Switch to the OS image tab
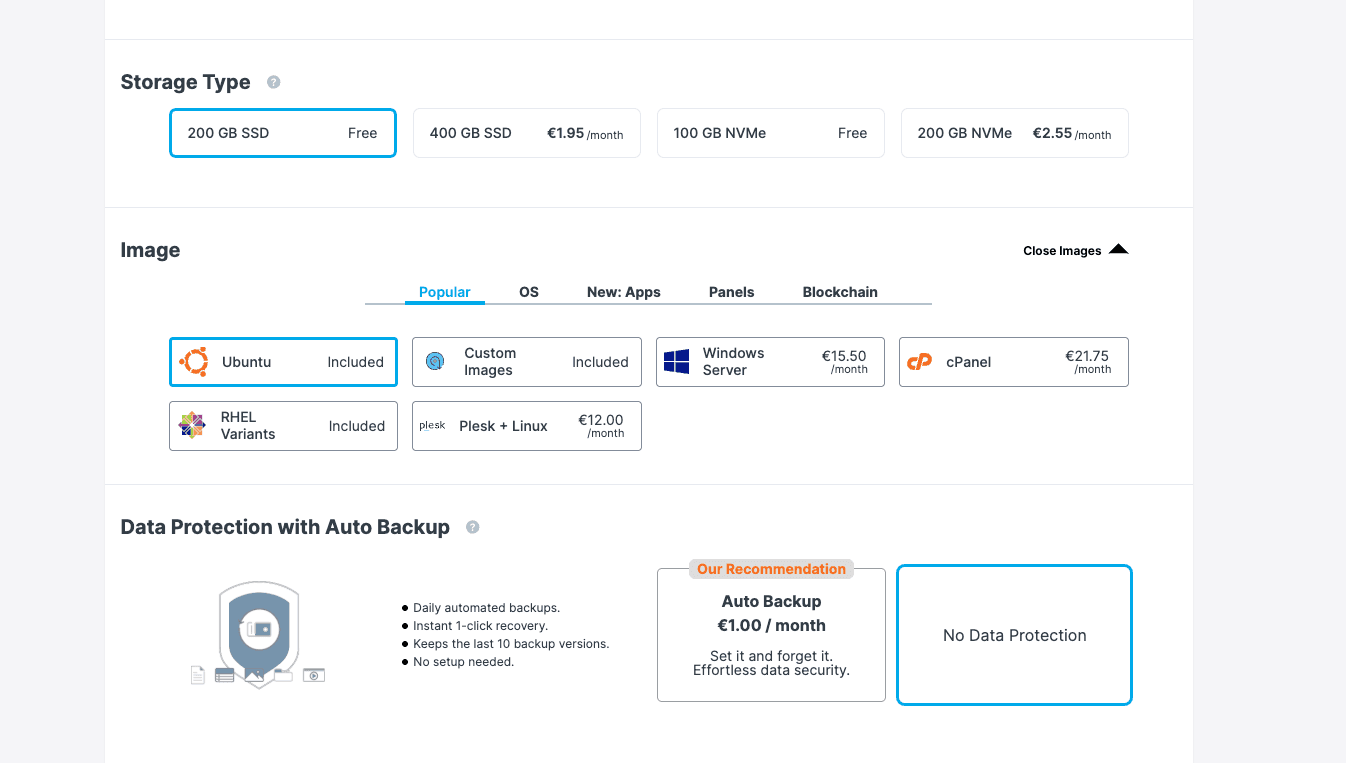 (529, 292)
